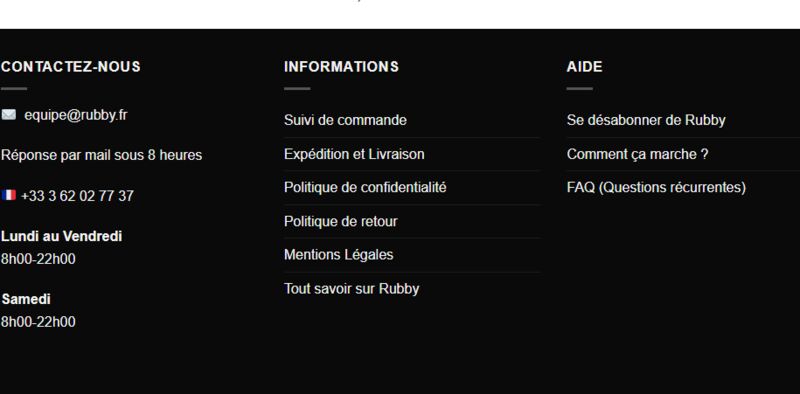Open Suivi de commande page
The image size is (800, 394).
[345, 120]
